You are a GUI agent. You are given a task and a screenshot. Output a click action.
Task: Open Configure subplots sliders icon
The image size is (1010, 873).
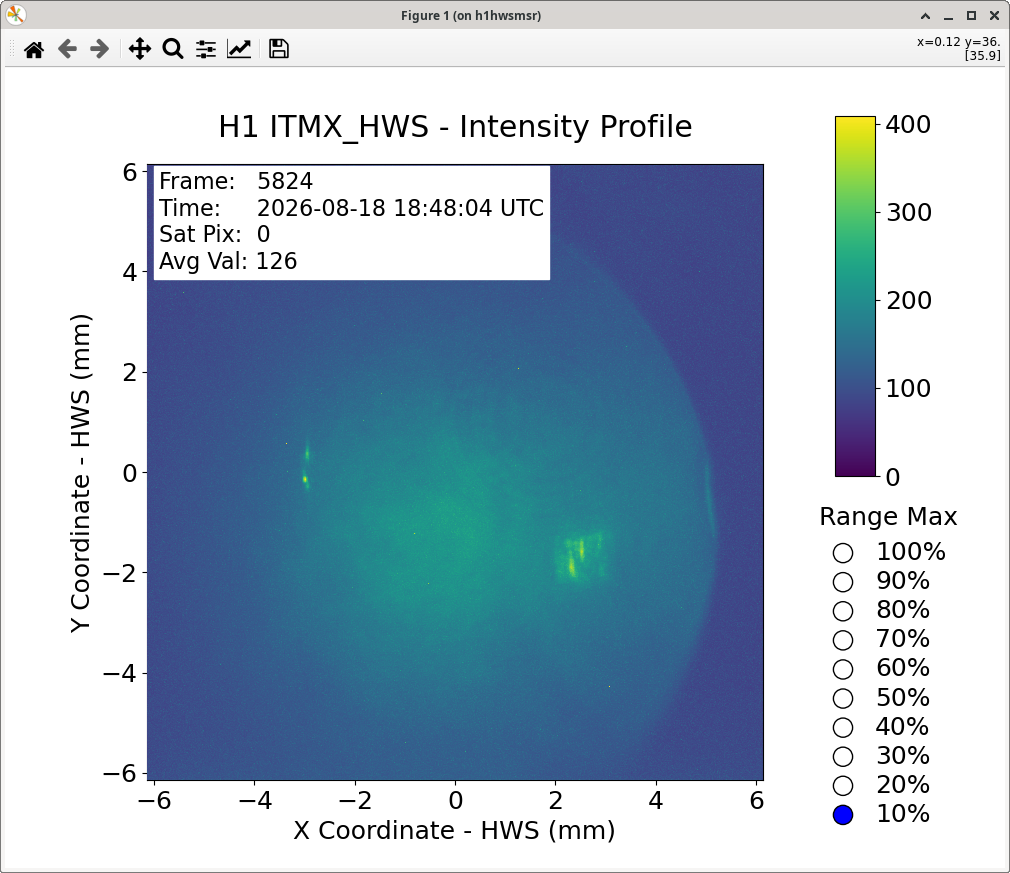pyautogui.click(x=206, y=49)
